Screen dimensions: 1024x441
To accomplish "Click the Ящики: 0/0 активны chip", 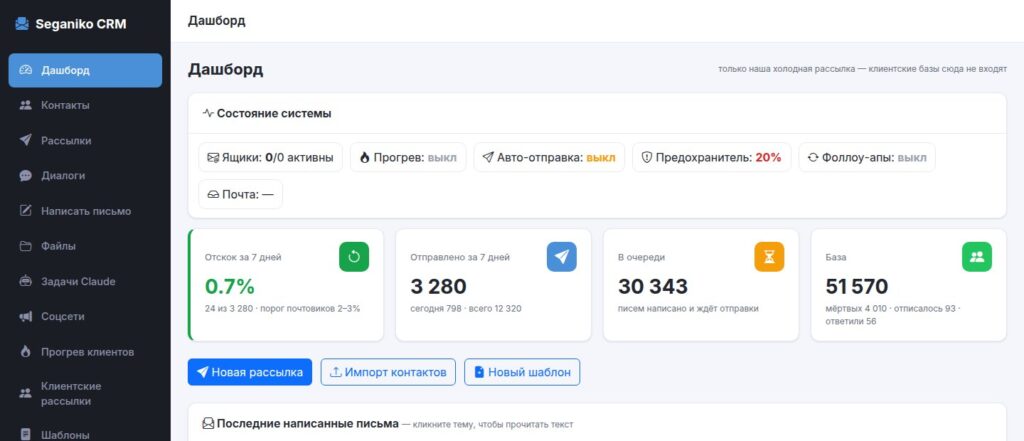I will tap(270, 157).
